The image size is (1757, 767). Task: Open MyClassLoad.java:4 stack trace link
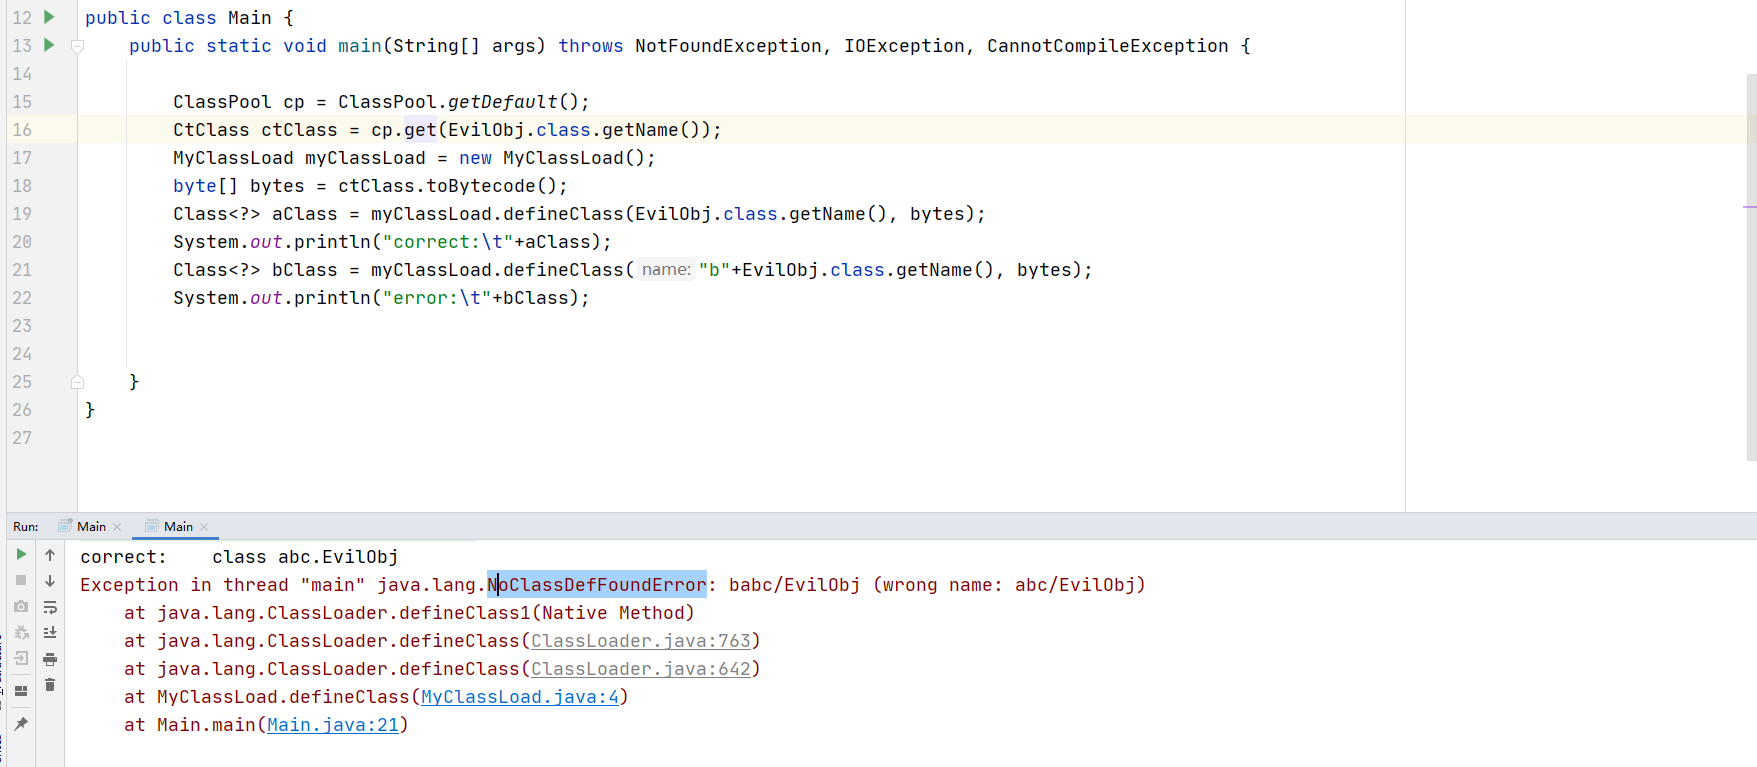click(519, 697)
